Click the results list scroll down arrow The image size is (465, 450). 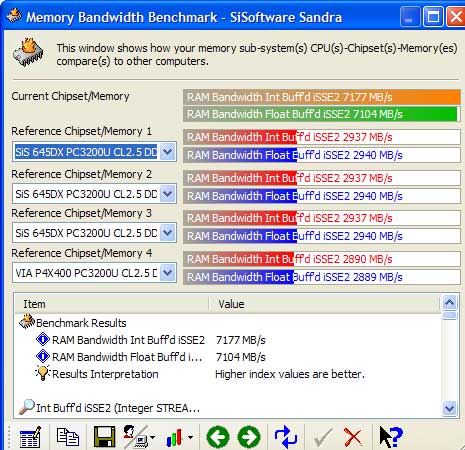point(449,408)
